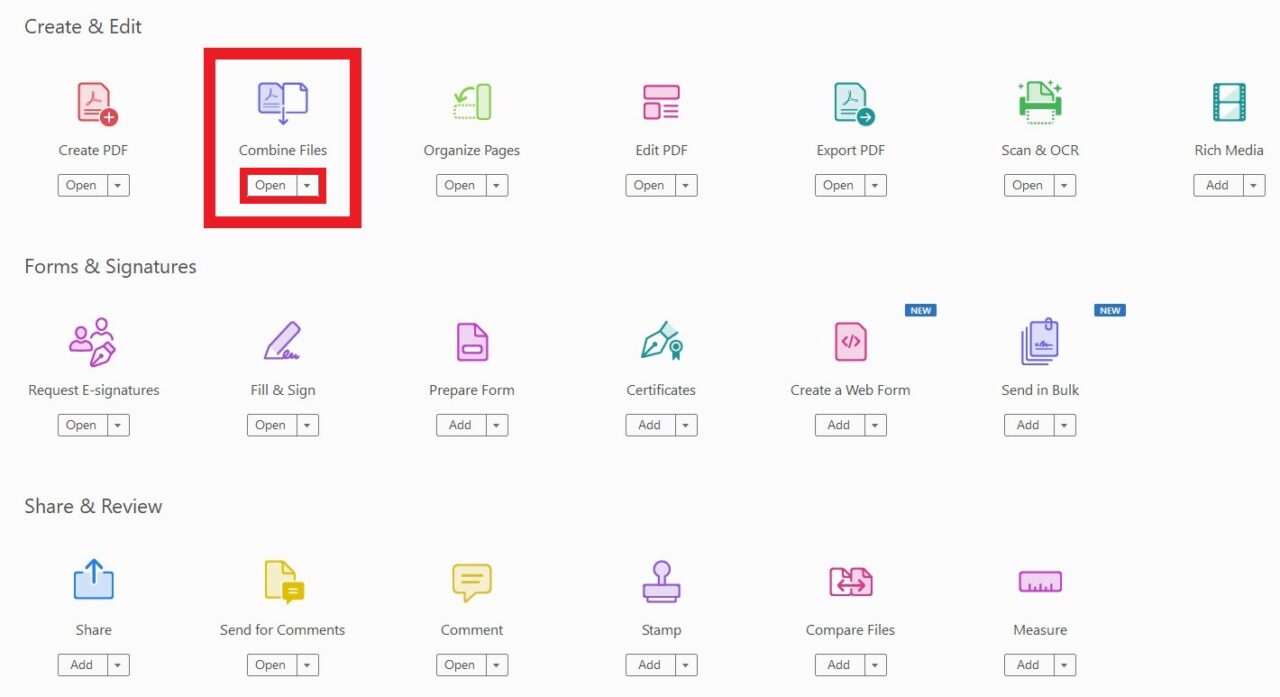Open the Scan & OCR dropdown arrow
Image resolution: width=1280 pixels, height=697 pixels.
1064,185
